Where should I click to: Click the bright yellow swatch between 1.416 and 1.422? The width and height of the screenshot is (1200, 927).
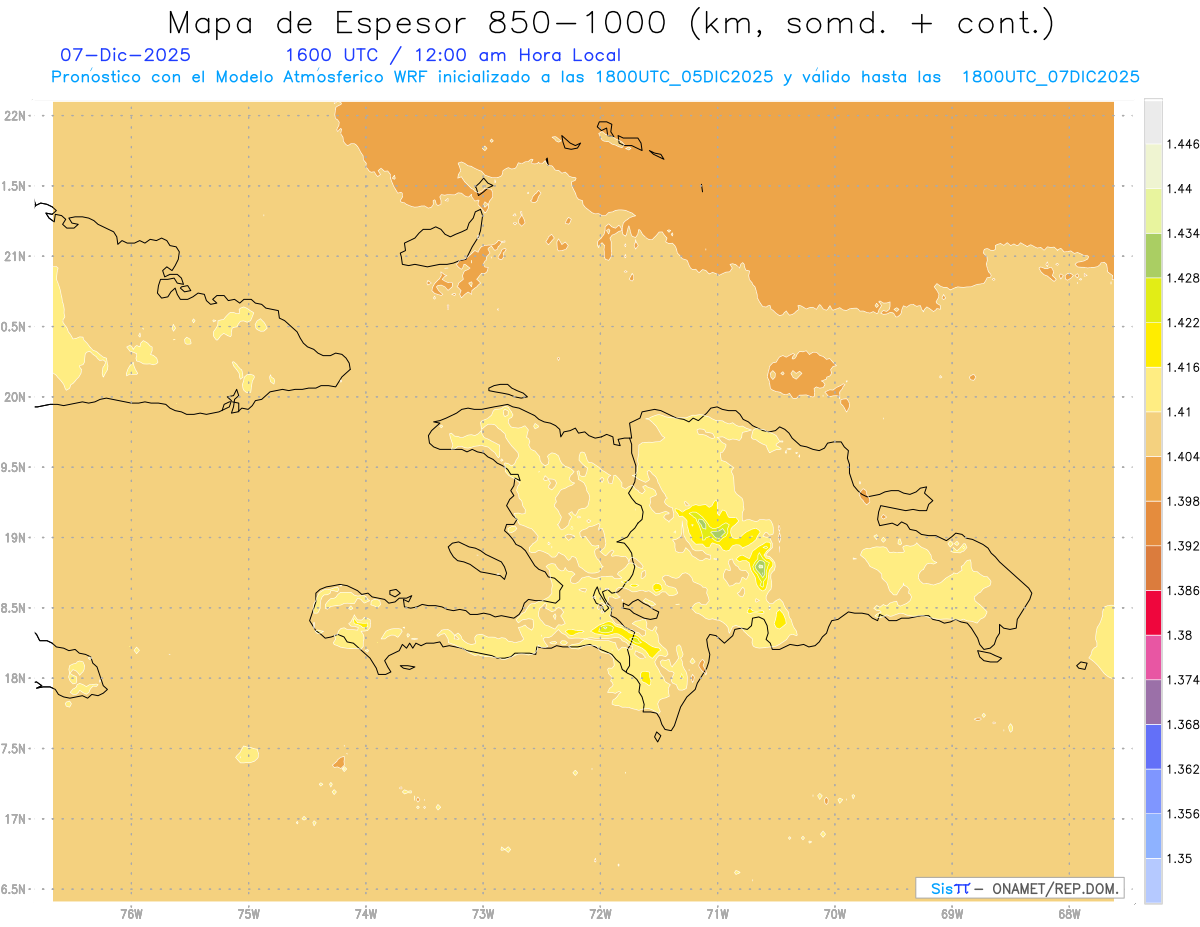click(1153, 344)
